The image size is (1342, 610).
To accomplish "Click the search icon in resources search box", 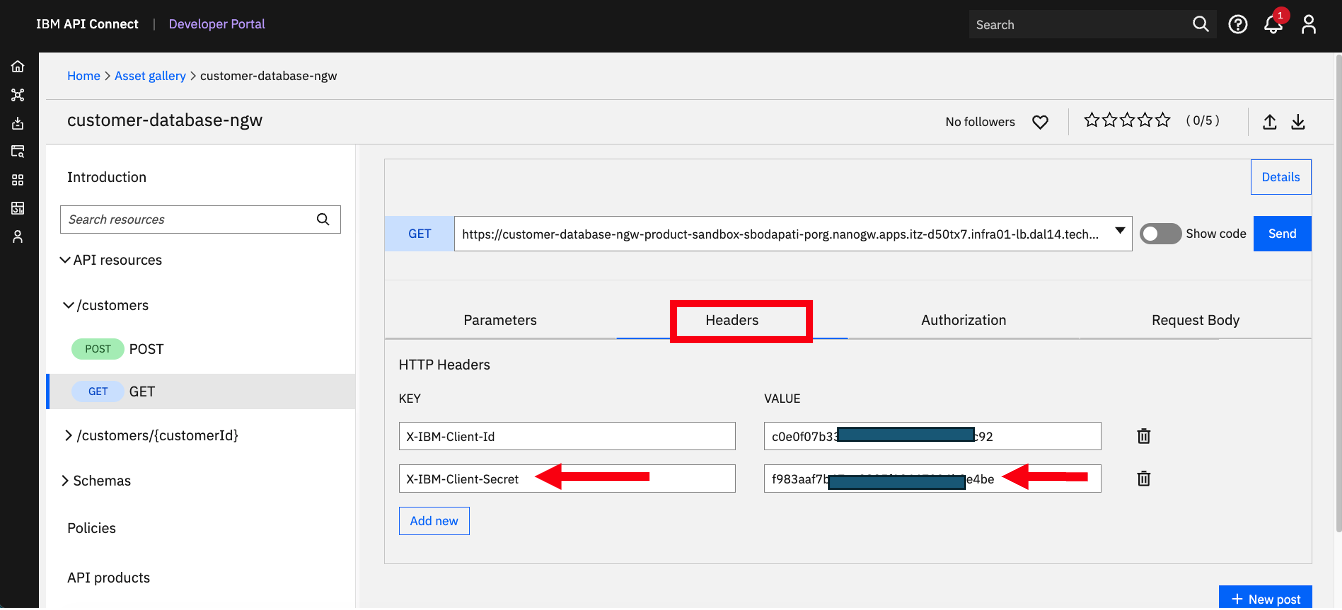I will click(x=323, y=219).
